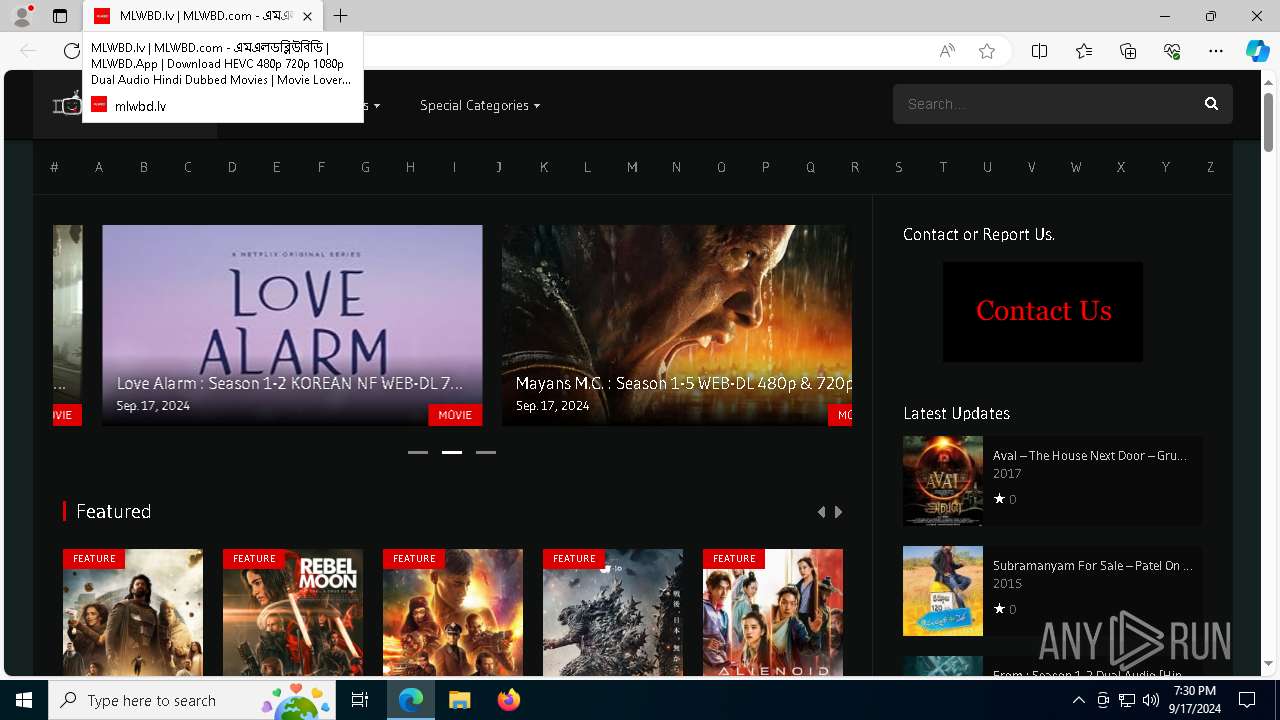Viewport: 1280px width, 720px height.
Task: Select the second carousel indicator dash
Action: pos(452,452)
